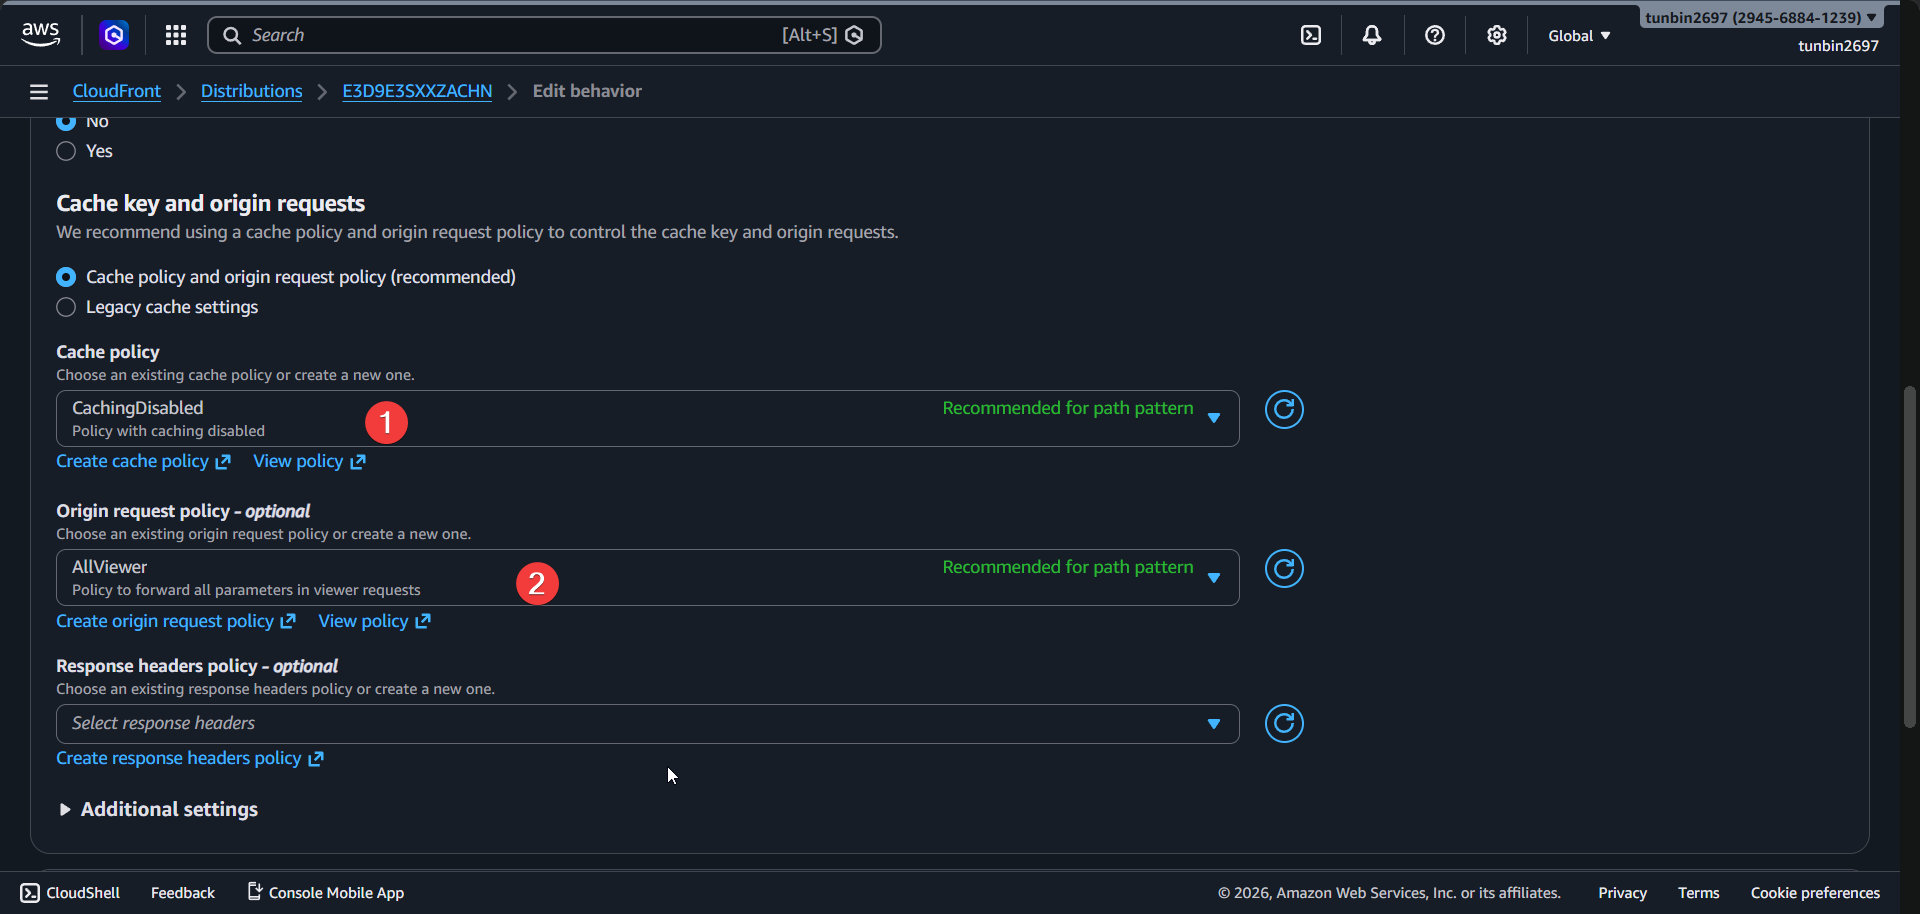
Task: Open the Global region selector
Action: pos(1578,35)
